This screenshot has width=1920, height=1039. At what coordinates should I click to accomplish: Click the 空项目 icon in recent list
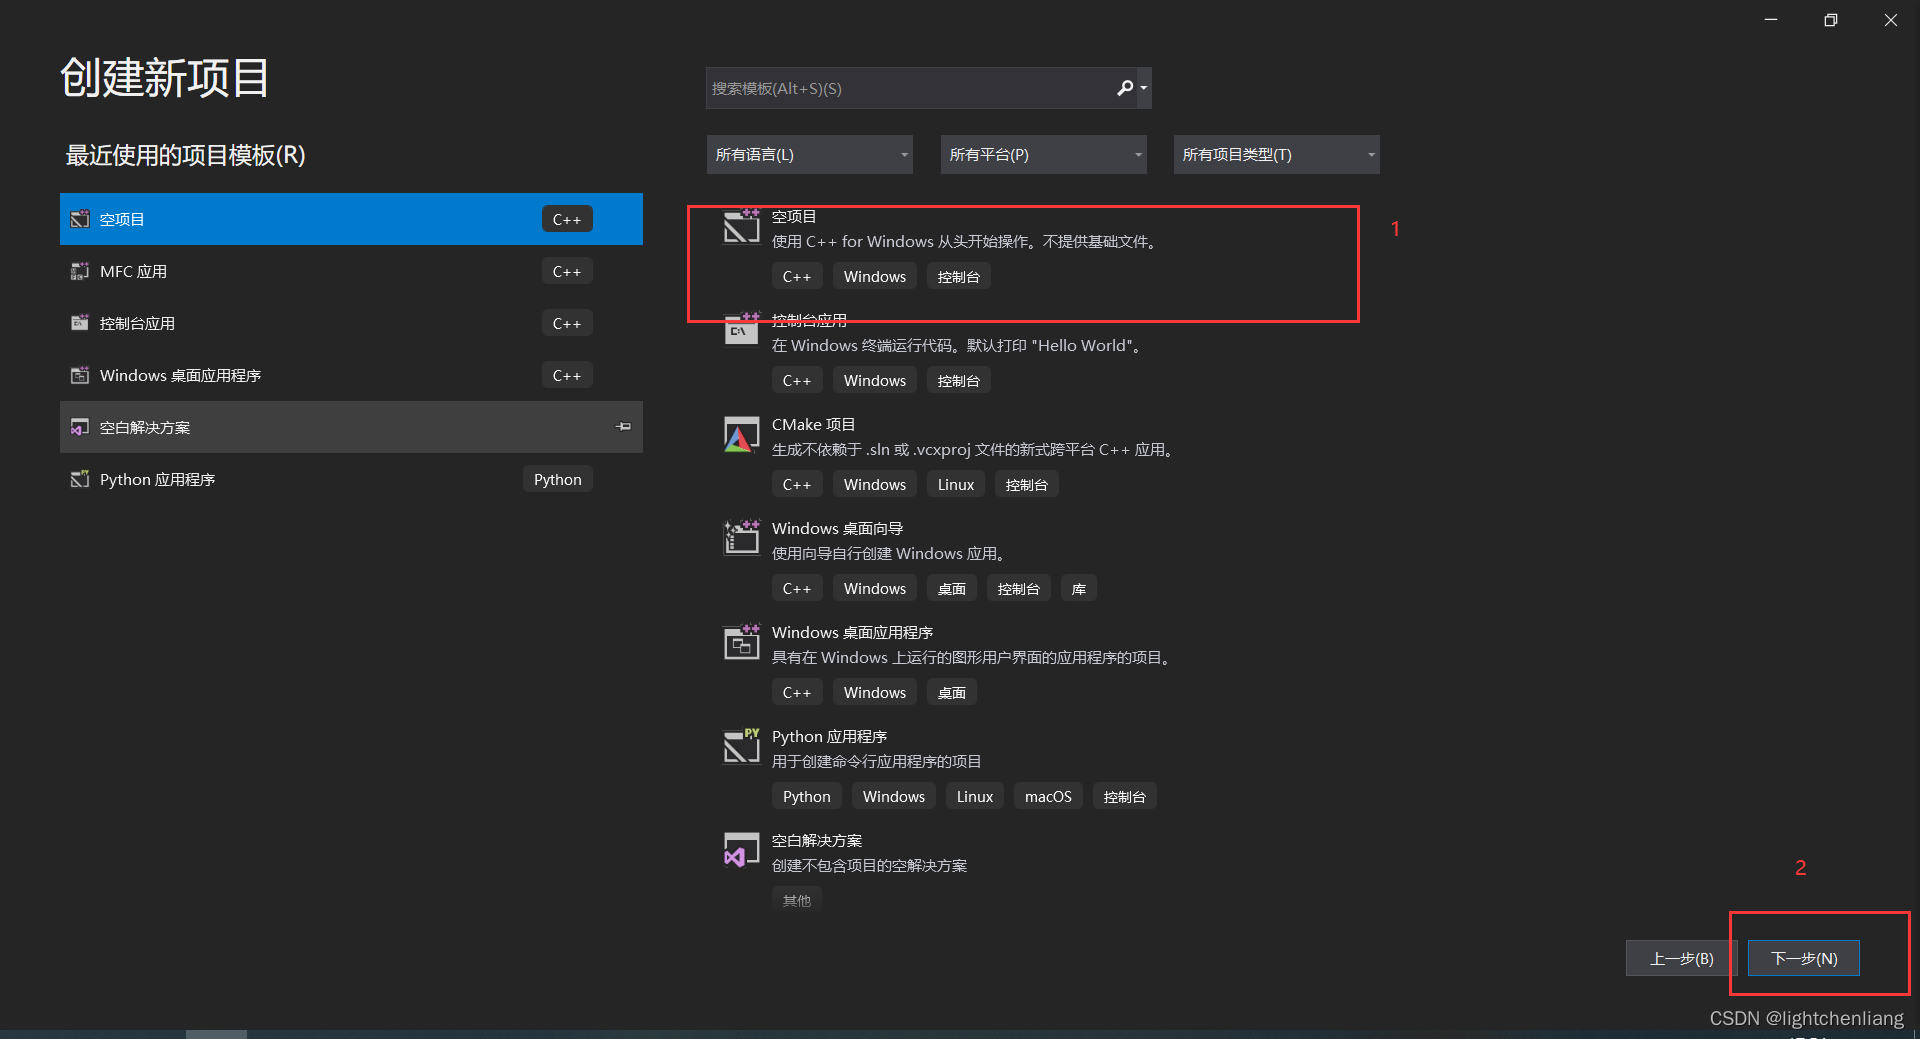[80, 219]
